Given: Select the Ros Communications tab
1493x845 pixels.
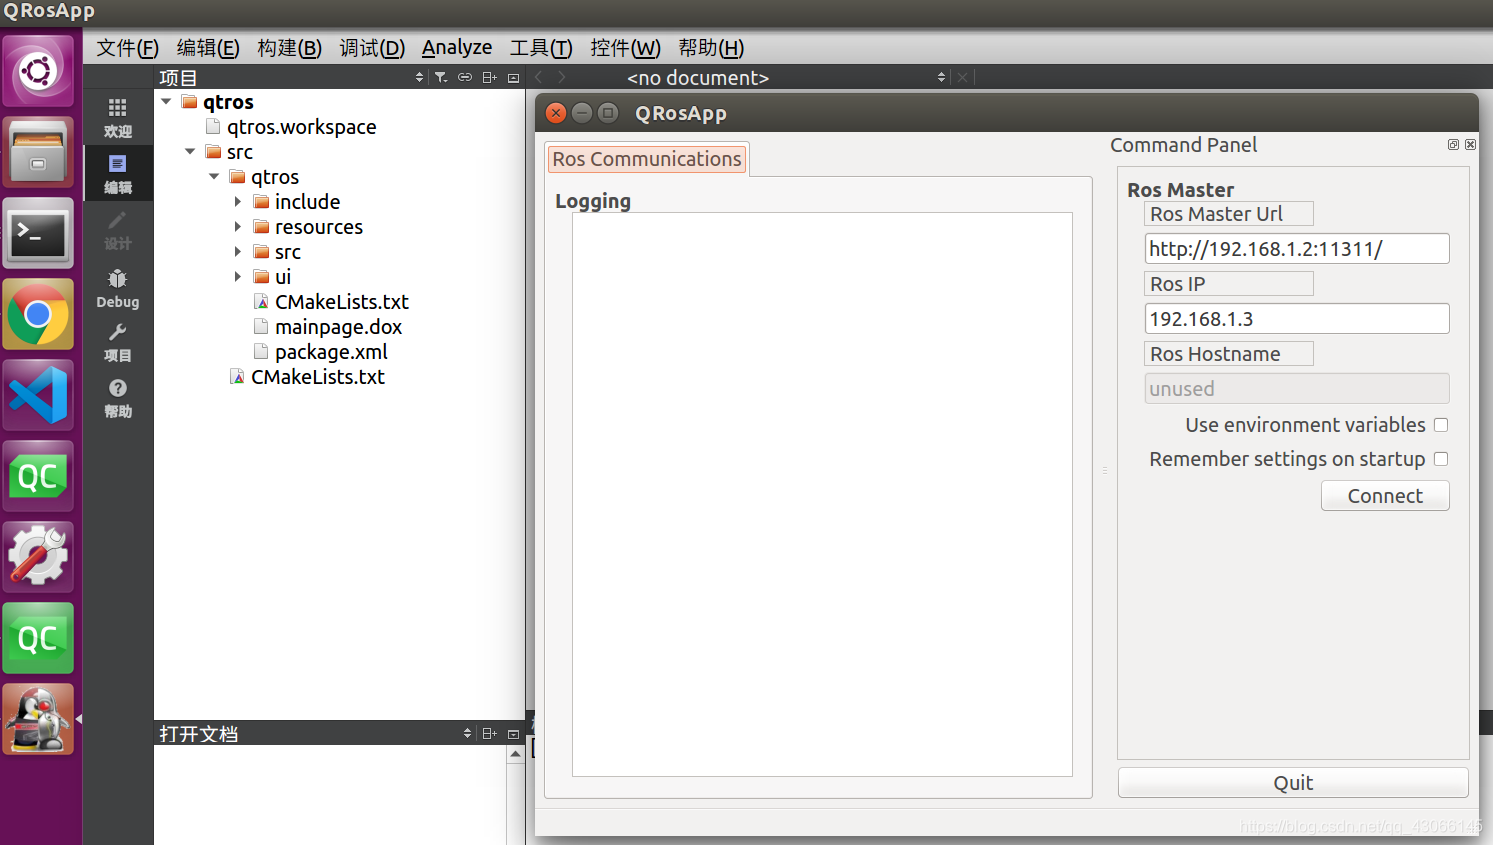Looking at the screenshot, I should click(x=646, y=159).
